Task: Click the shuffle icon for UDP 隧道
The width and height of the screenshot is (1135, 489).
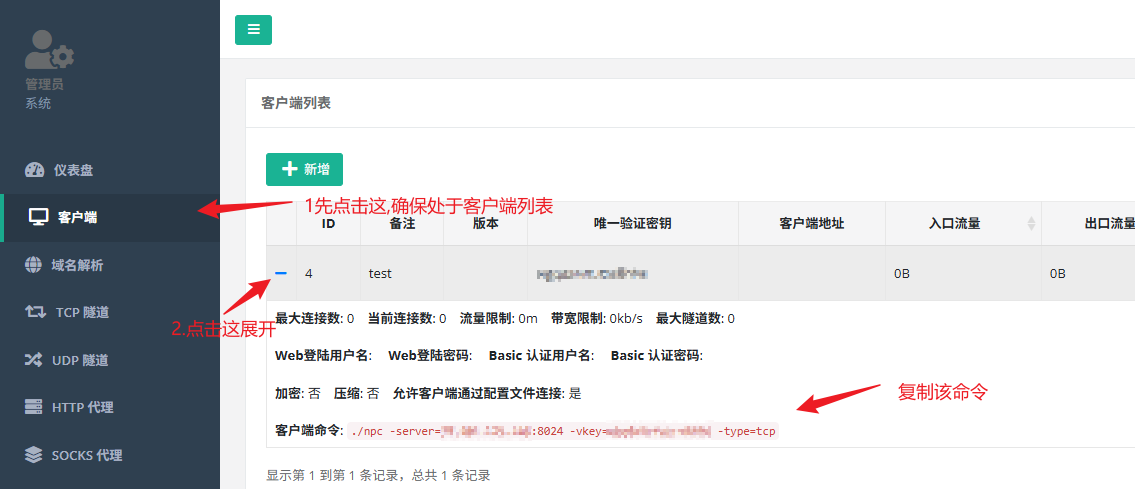Action: click(x=33, y=360)
